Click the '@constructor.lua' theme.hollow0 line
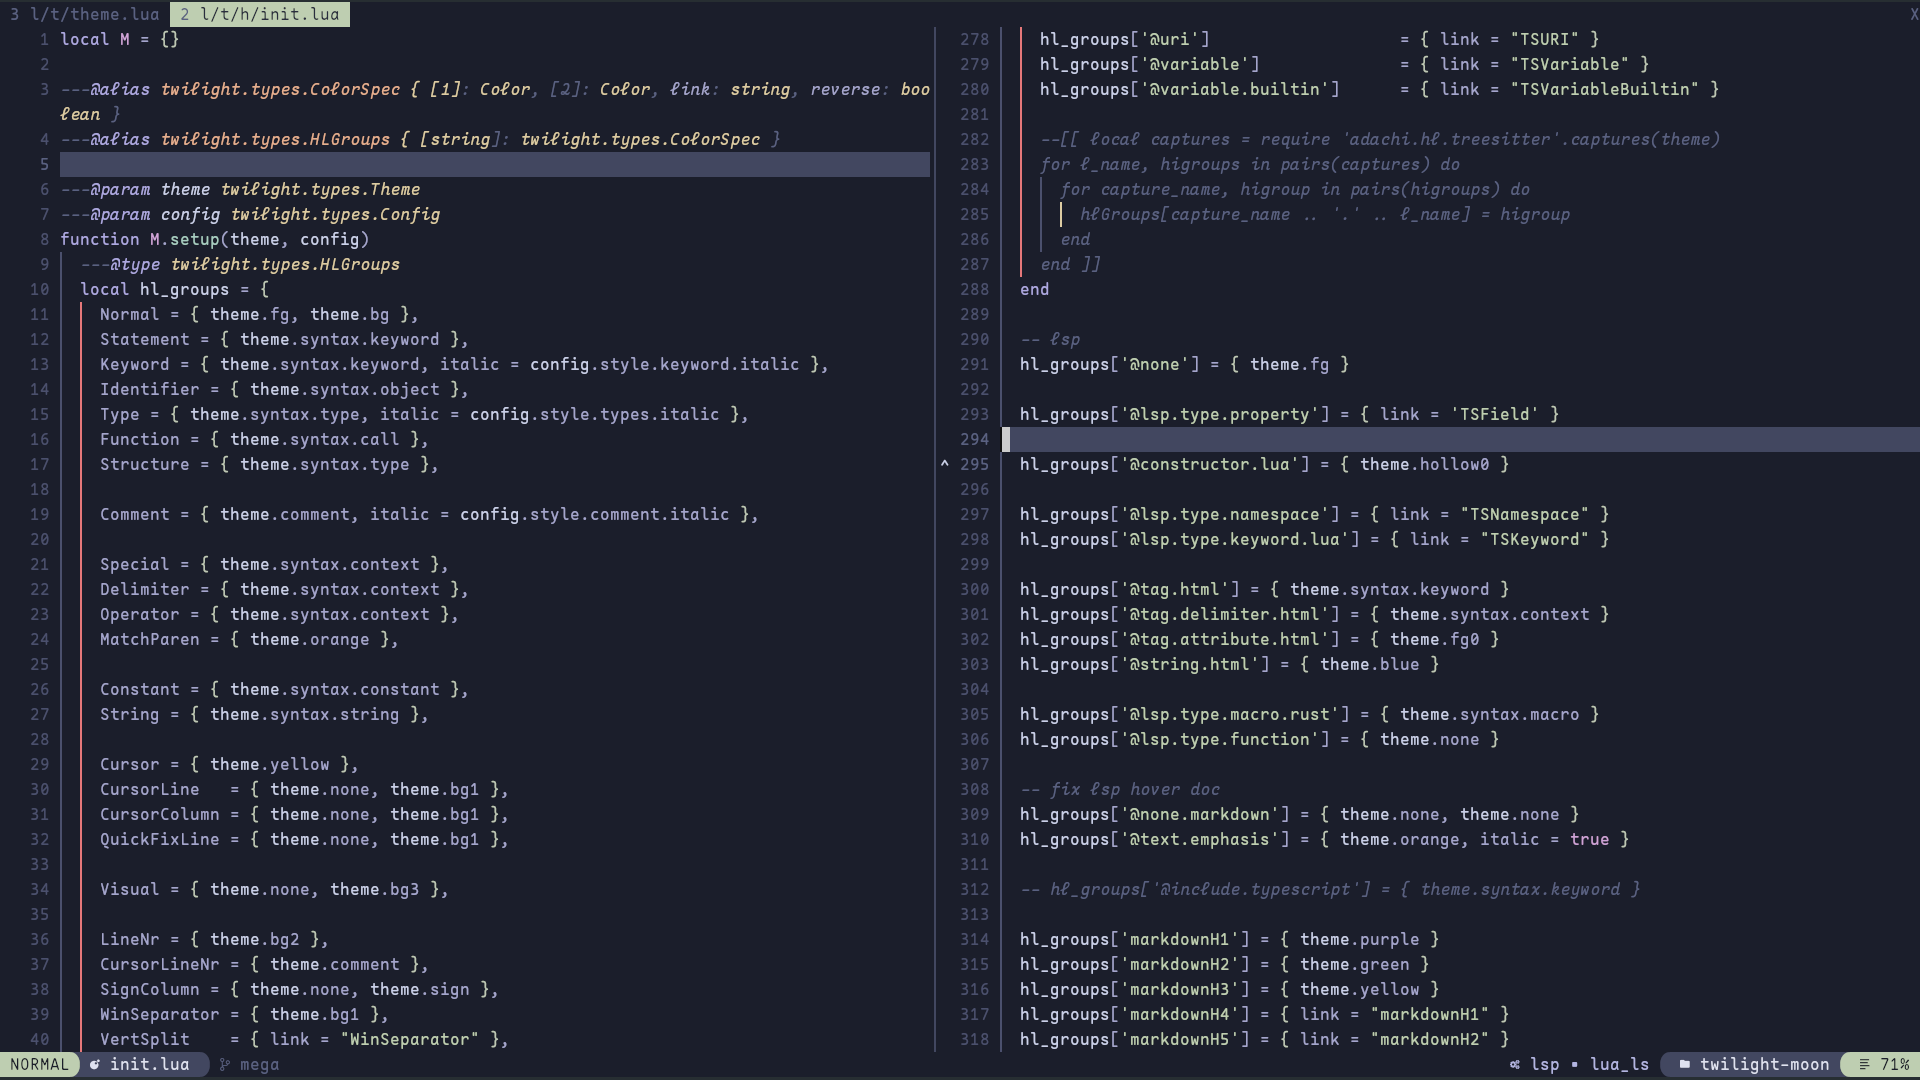Screen dimensions: 1920x1080 coord(1265,464)
